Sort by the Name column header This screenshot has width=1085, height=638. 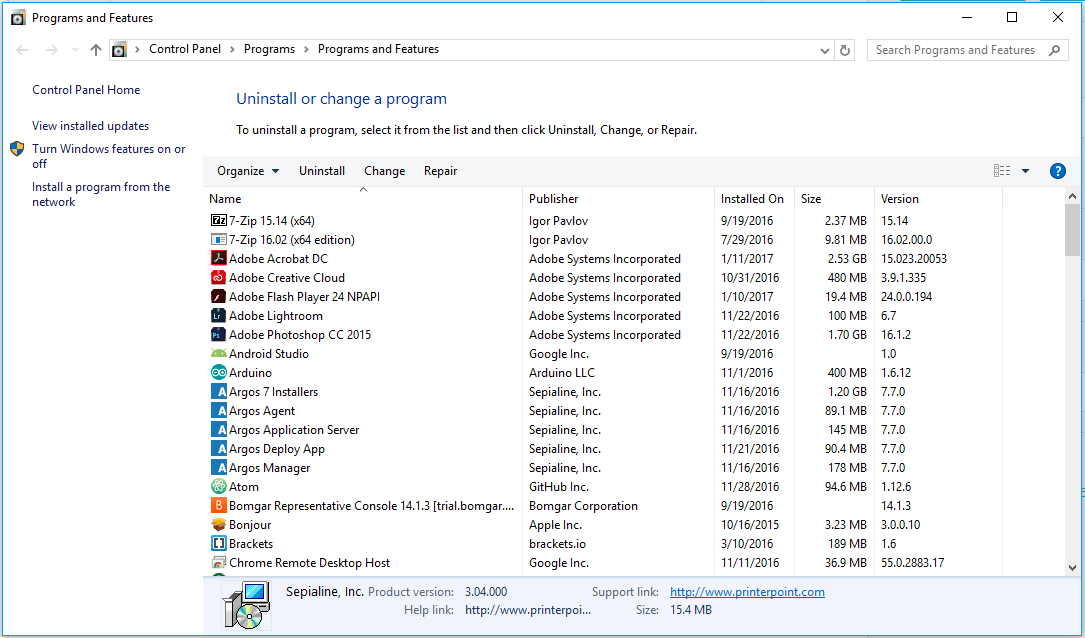coord(363,199)
